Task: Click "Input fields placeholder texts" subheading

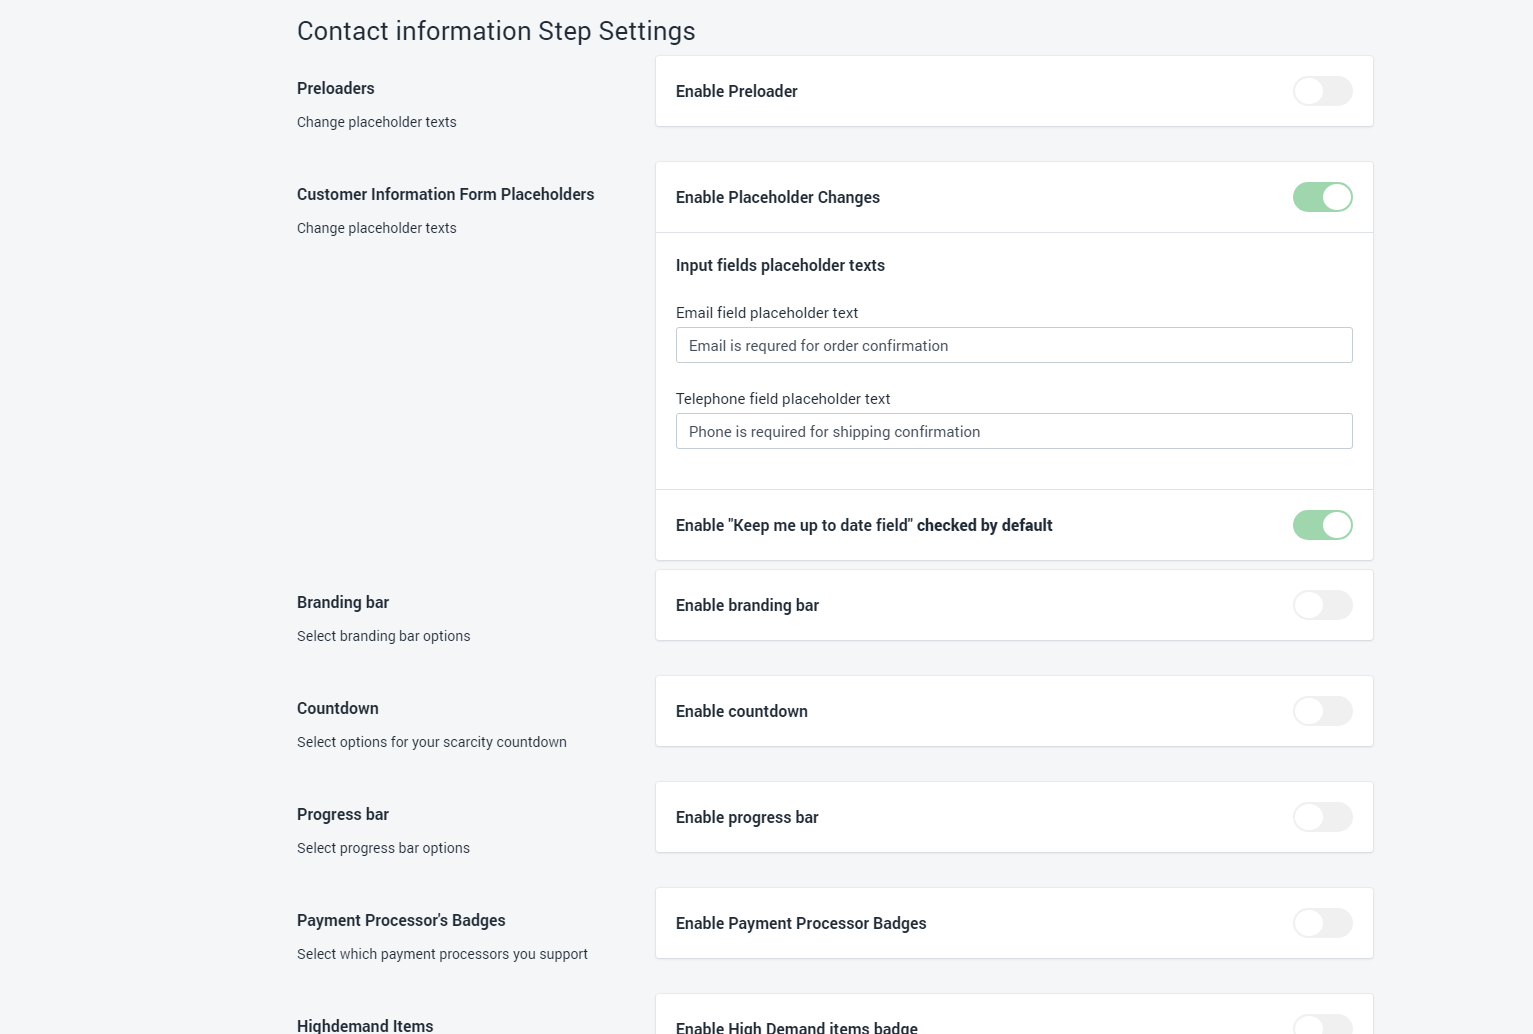Action: click(x=779, y=265)
